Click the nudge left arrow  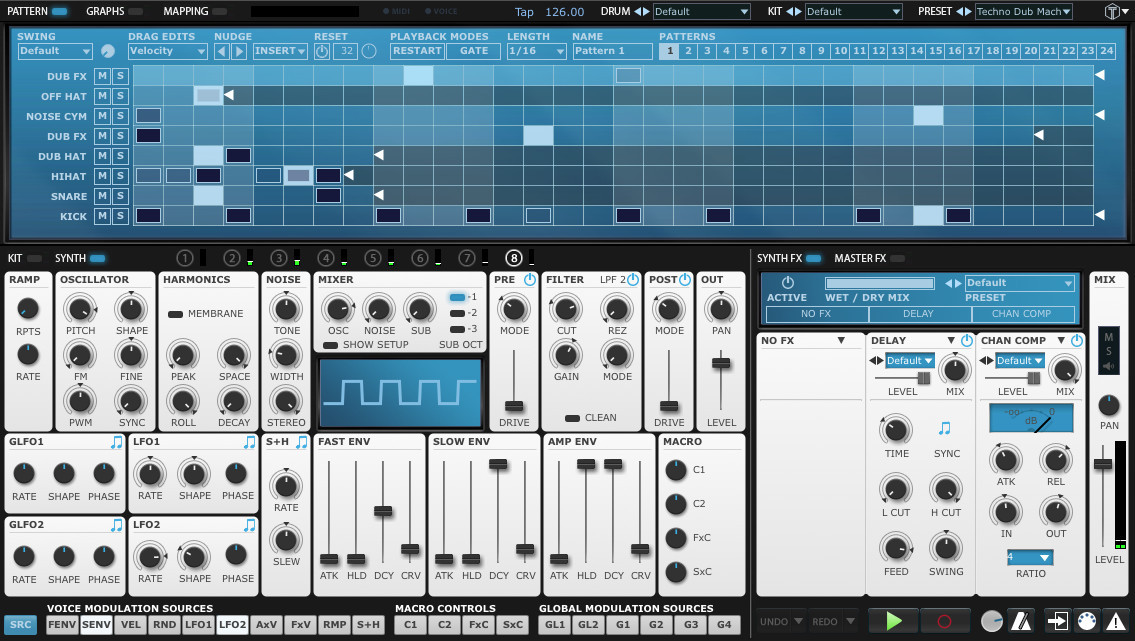(222, 51)
